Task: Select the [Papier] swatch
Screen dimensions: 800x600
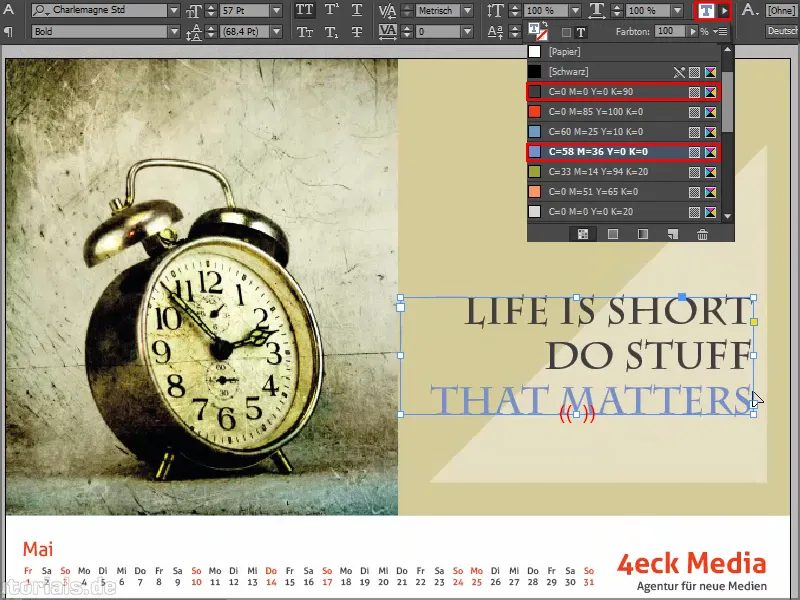Action: [x=623, y=52]
